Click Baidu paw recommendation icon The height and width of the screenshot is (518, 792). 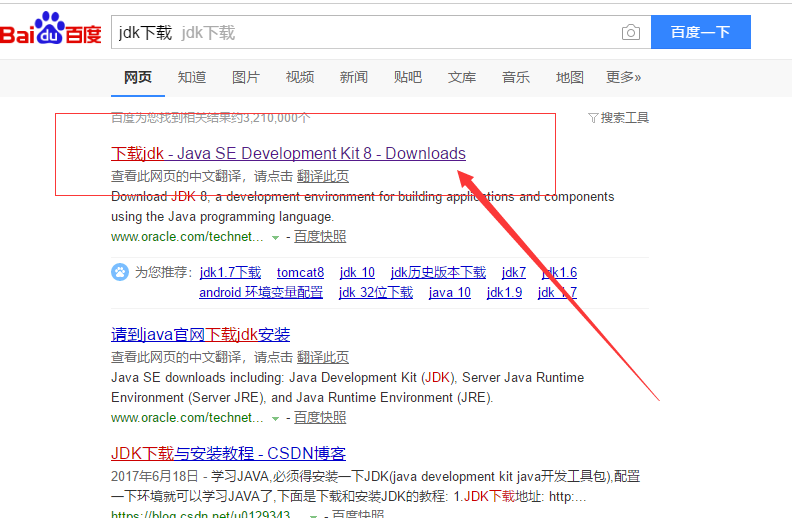[x=120, y=272]
